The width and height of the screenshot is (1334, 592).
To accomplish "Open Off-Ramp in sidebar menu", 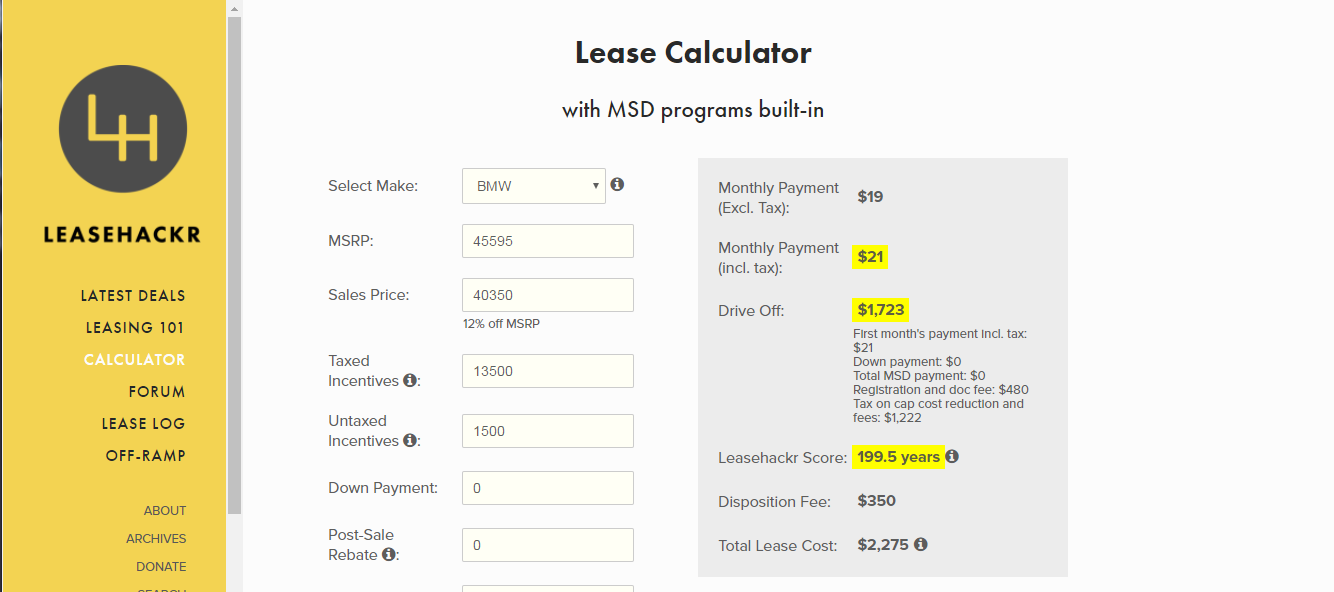I will [146, 456].
